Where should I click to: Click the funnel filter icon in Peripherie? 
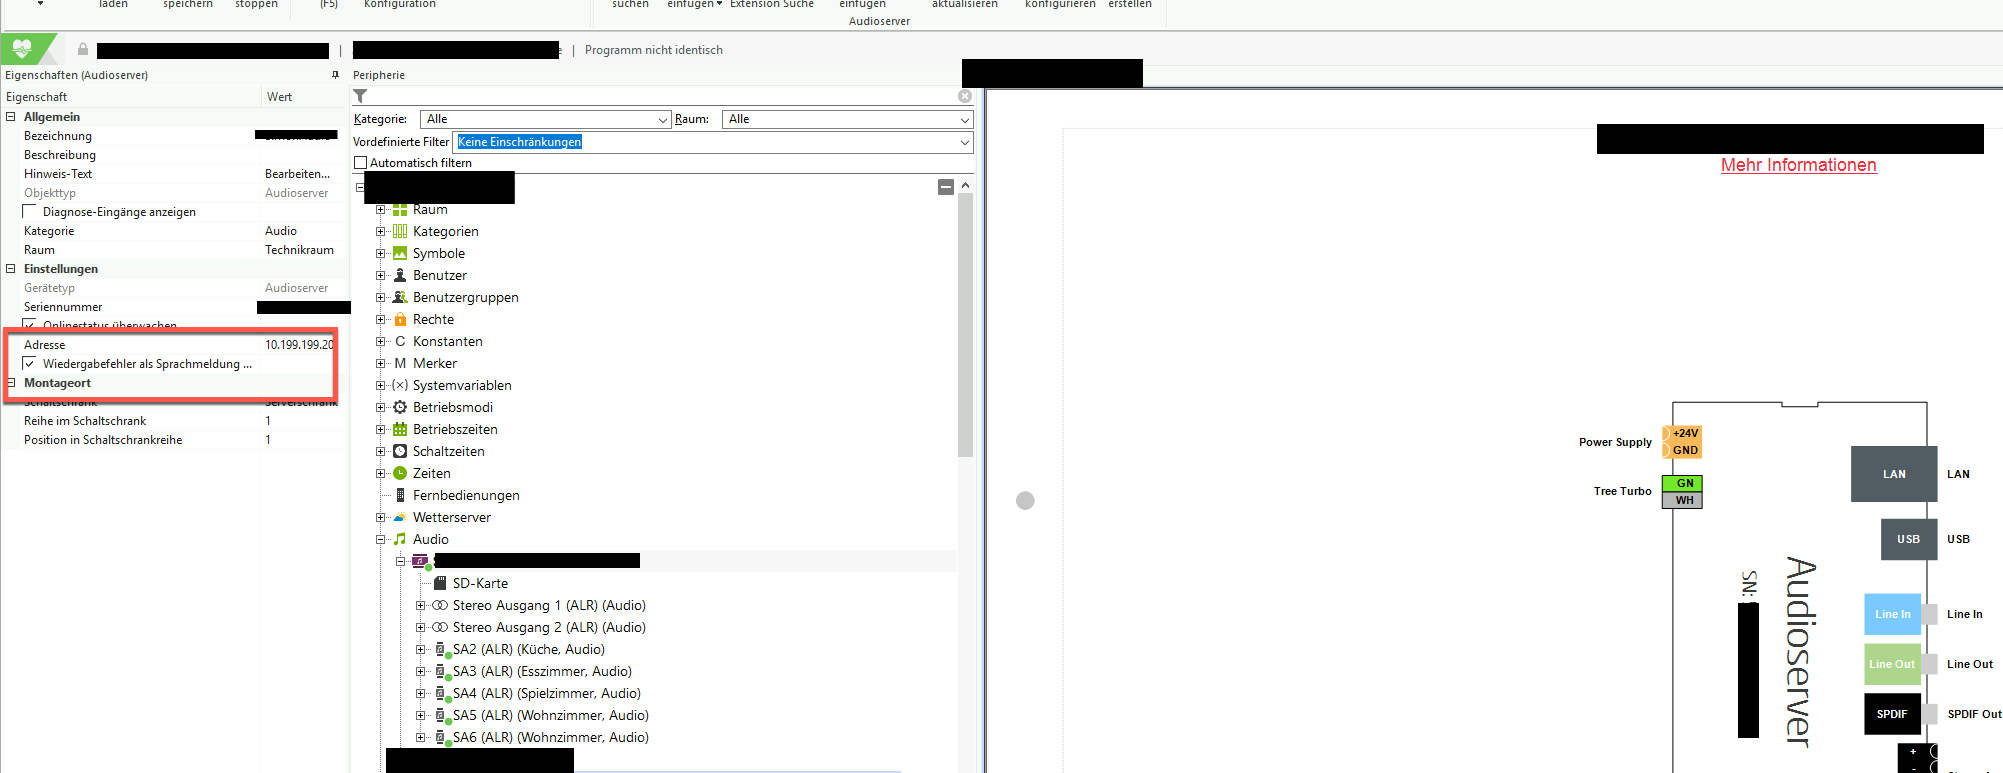361,96
